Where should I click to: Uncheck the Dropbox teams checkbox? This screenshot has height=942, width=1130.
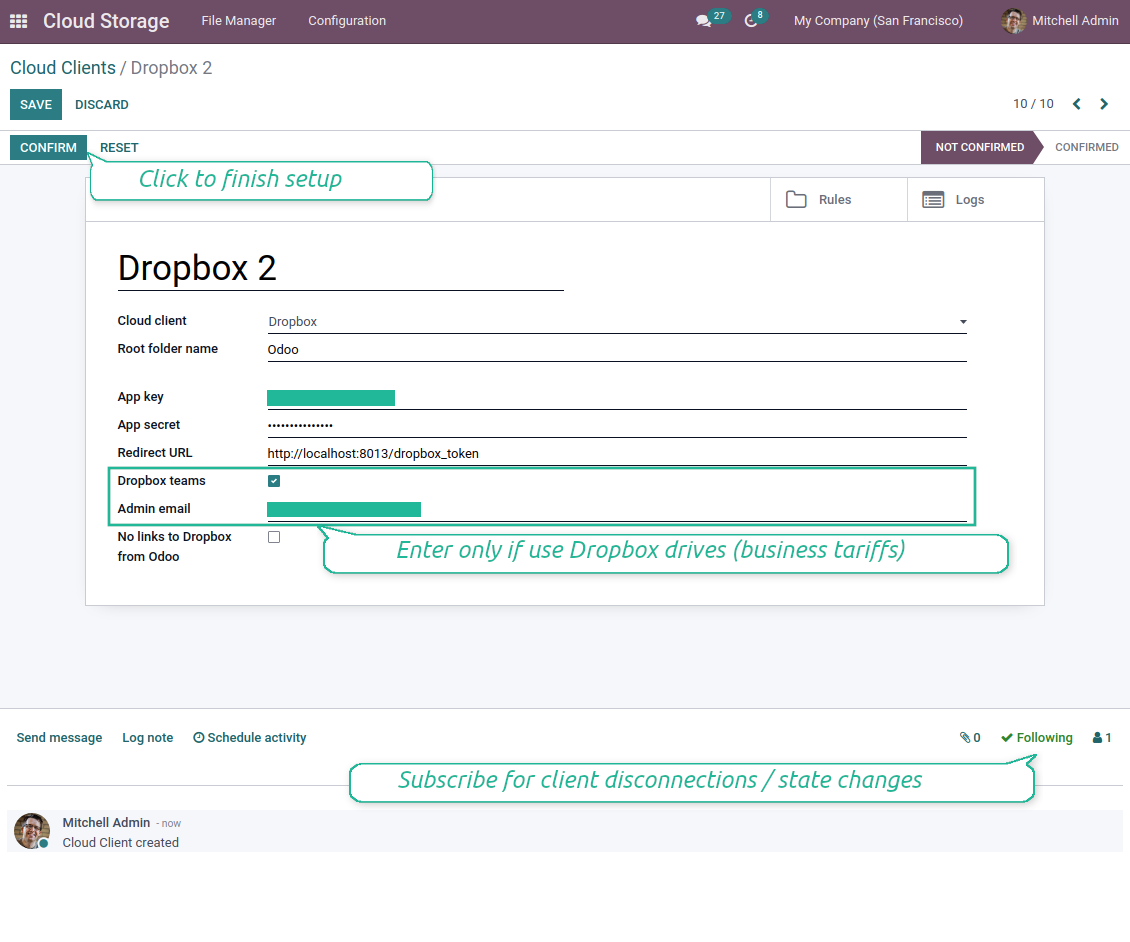click(274, 481)
